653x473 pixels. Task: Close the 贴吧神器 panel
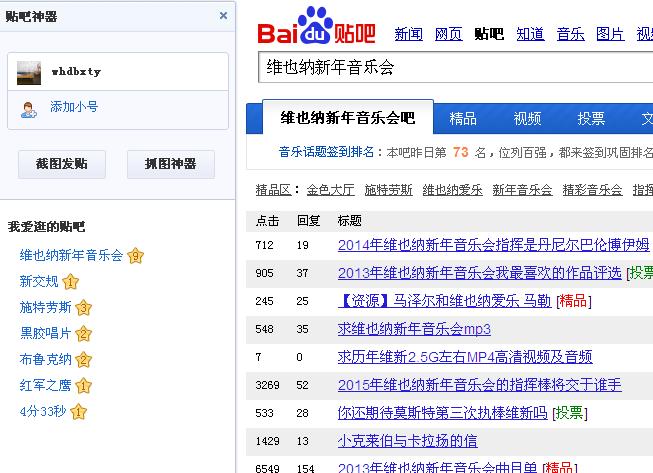tap(223, 16)
